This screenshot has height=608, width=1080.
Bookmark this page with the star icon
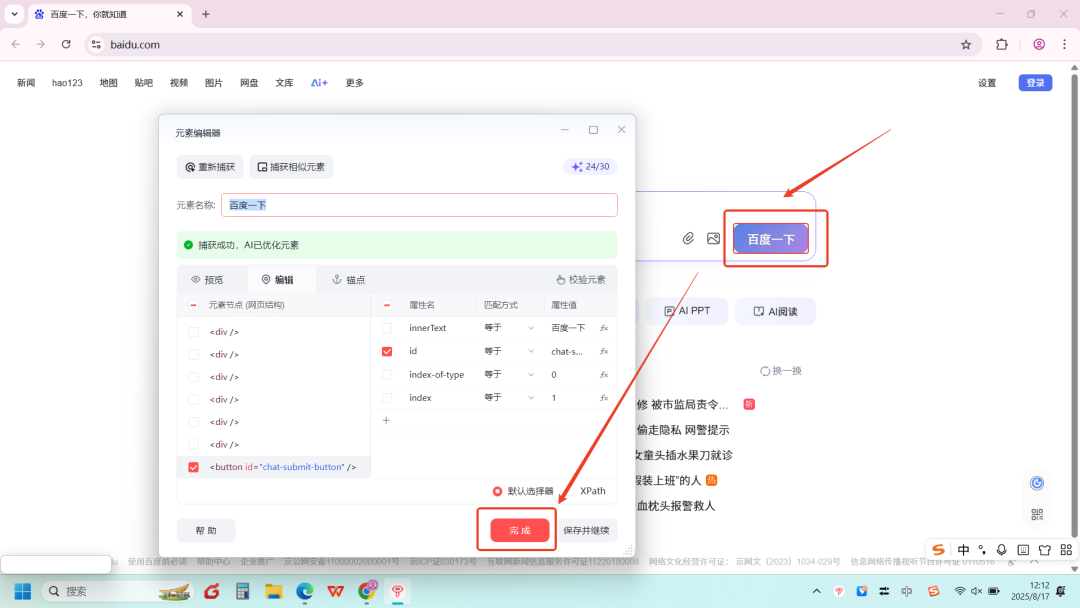pyautogui.click(x=966, y=45)
